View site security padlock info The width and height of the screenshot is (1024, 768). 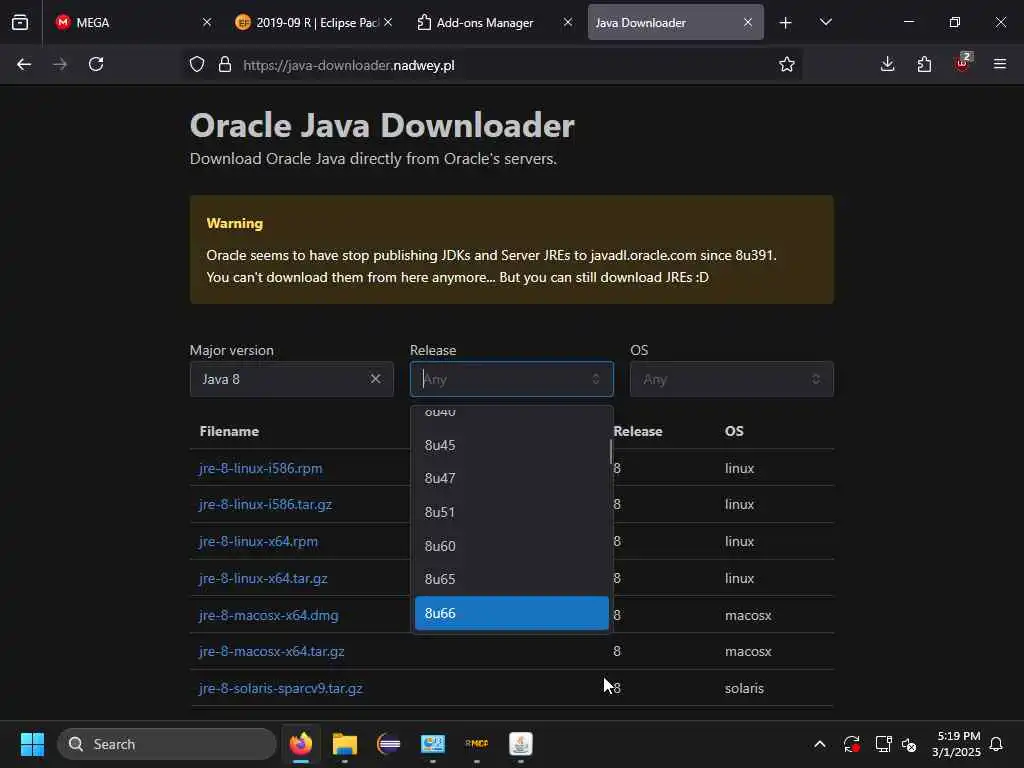coord(225,64)
